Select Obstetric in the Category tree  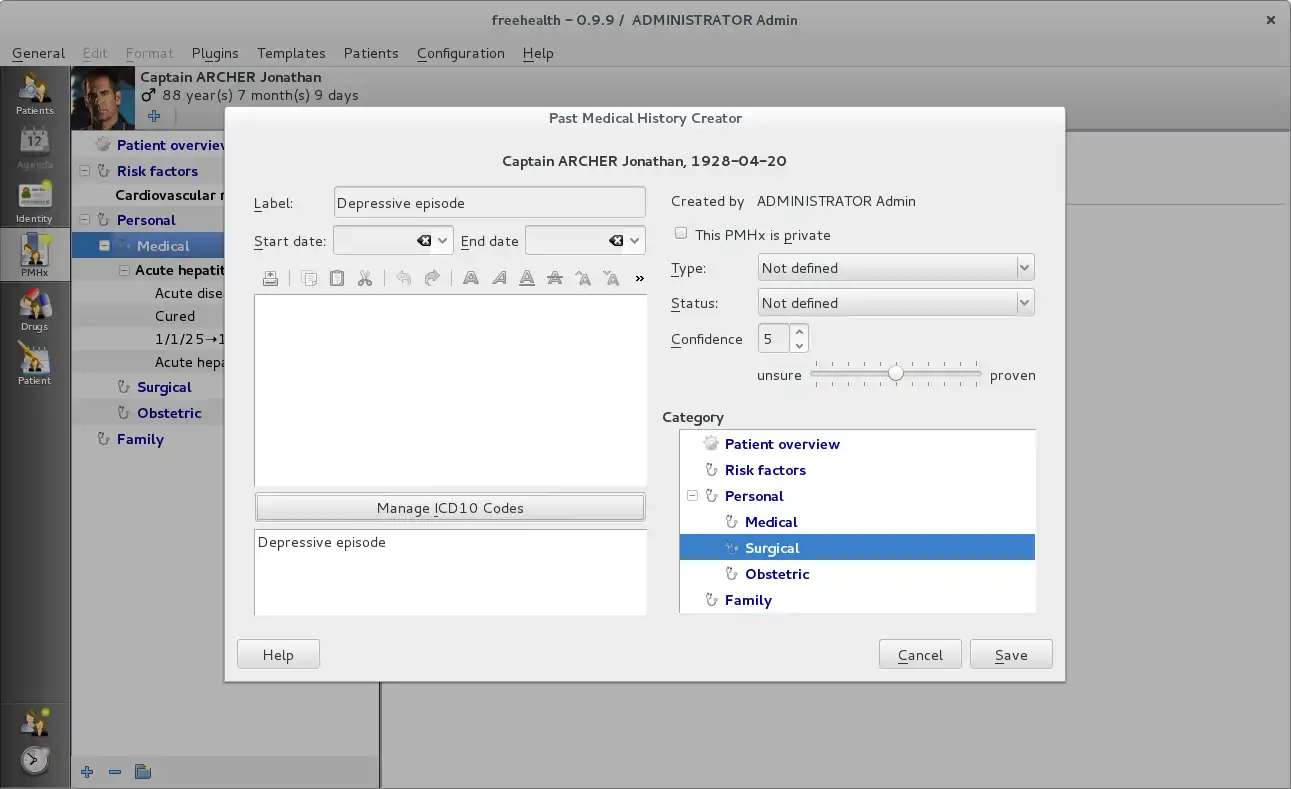pos(776,574)
